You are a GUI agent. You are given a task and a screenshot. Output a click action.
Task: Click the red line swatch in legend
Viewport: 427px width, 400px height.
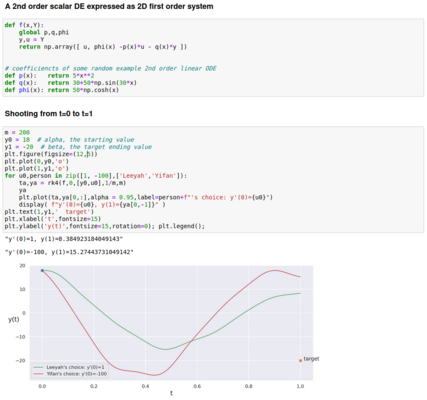[x=38, y=374]
